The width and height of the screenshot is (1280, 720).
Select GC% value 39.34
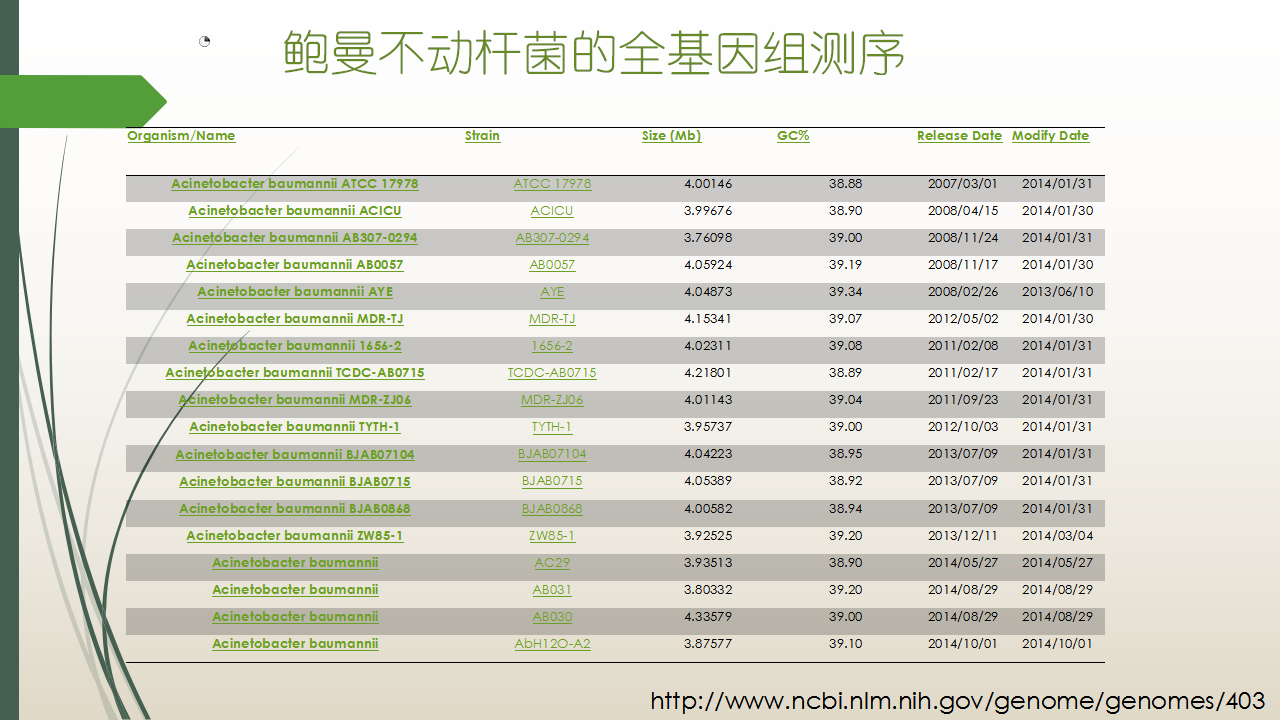click(845, 292)
